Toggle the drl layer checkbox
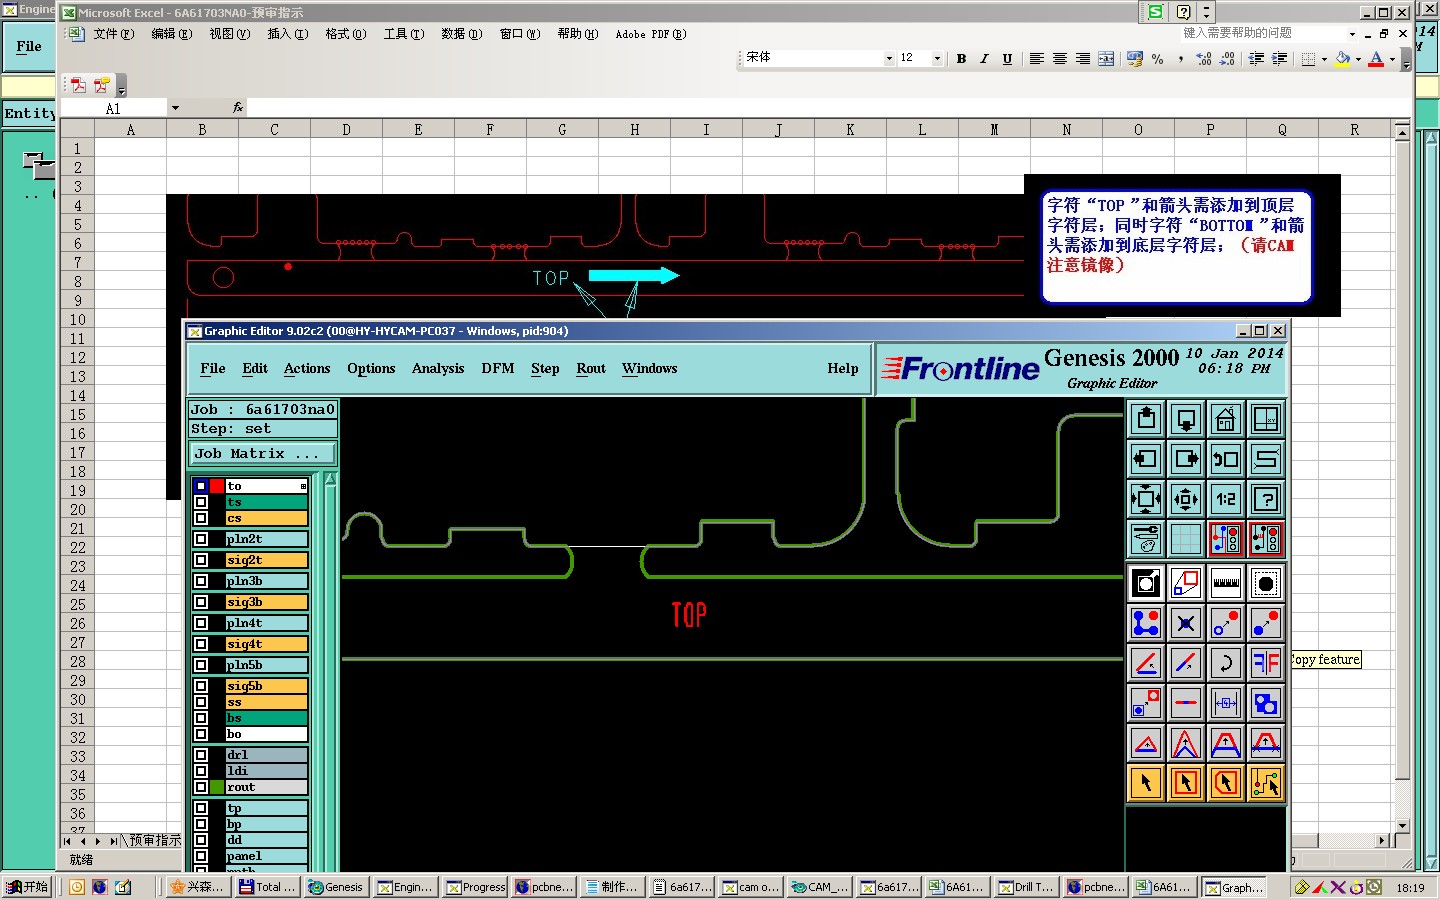Viewport: 1440px width, 900px height. 201,755
